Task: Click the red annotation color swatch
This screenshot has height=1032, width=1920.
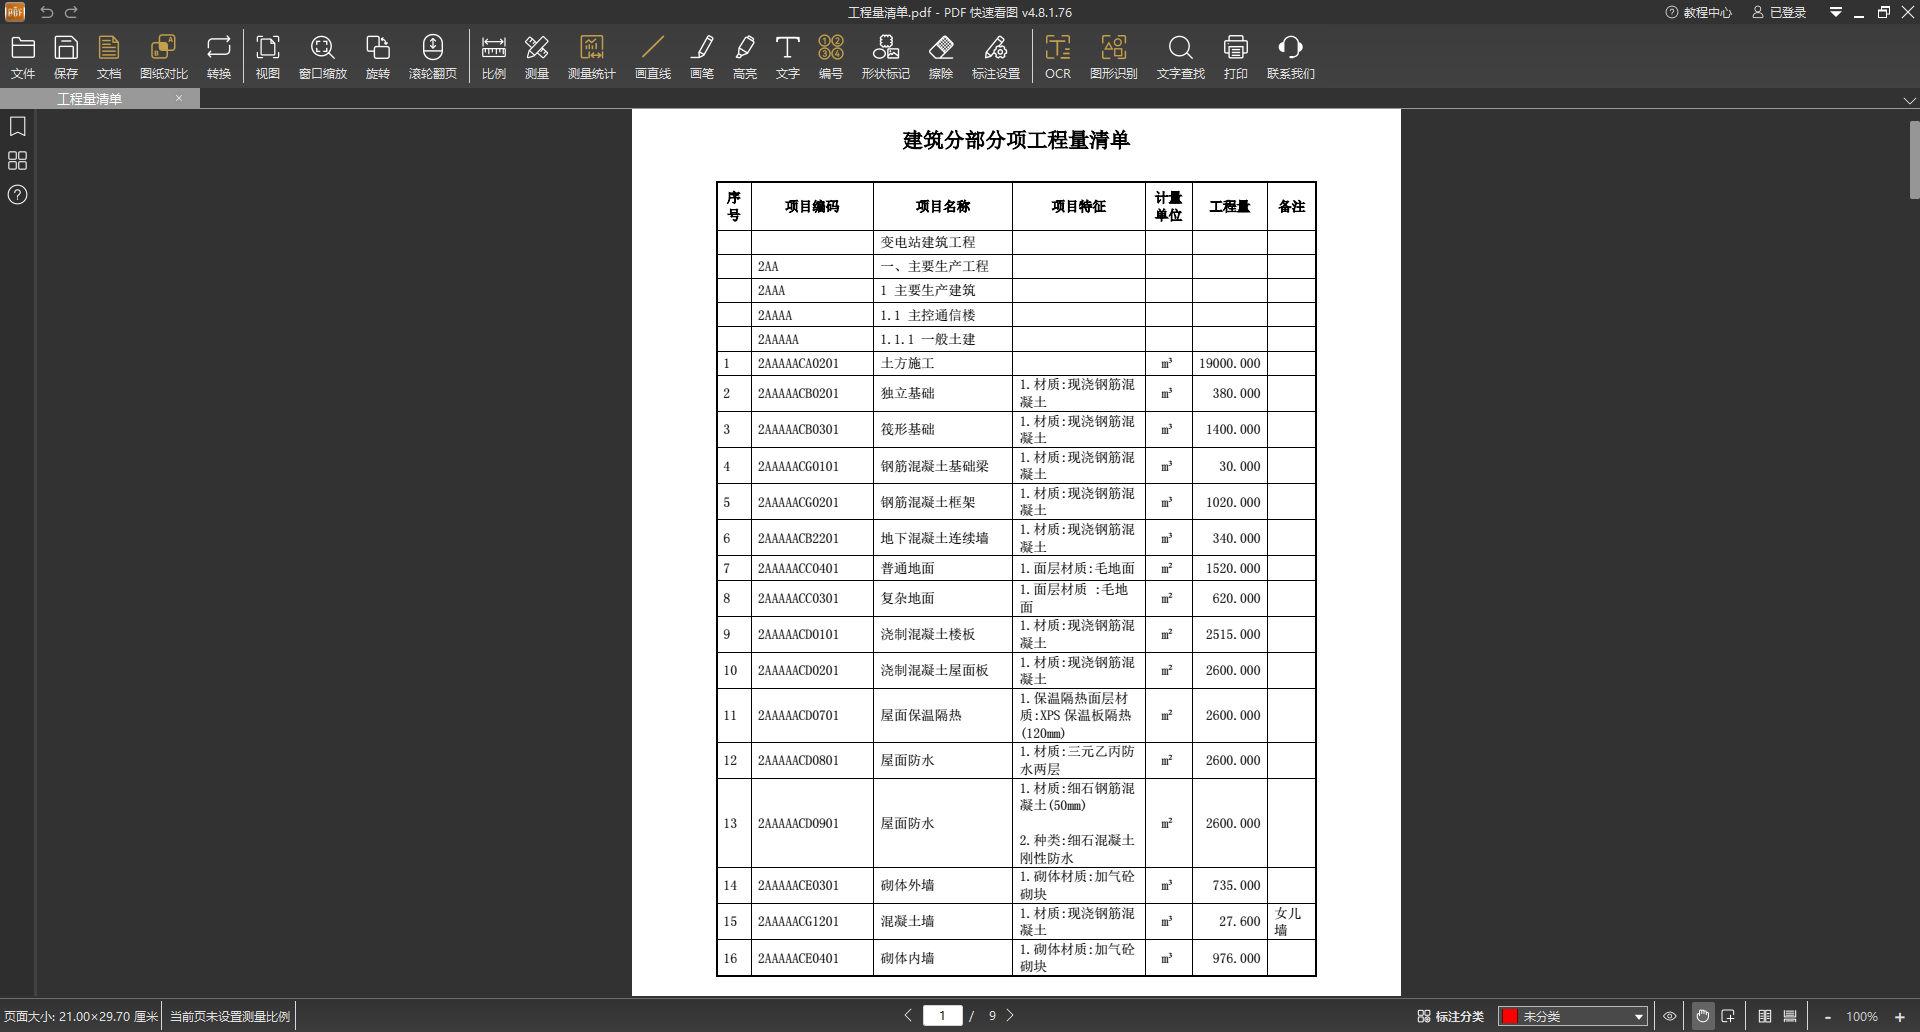Action: coord(1510,1017)
